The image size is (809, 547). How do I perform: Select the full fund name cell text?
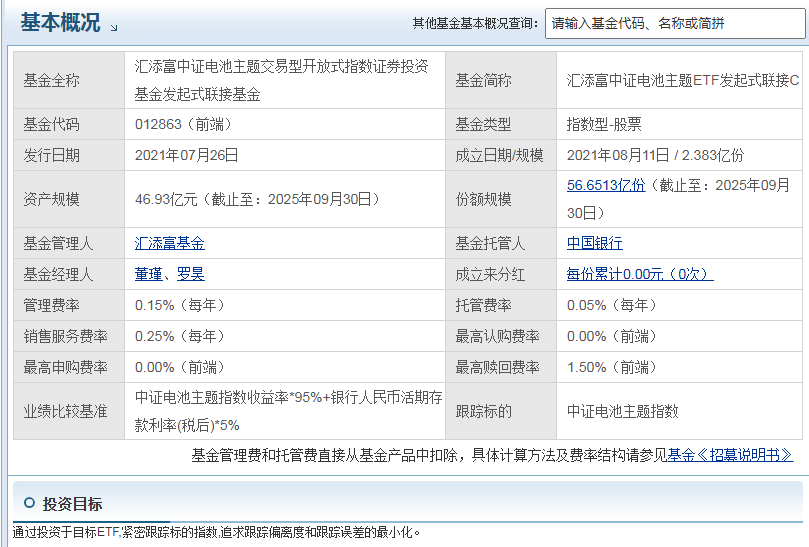click(x=281, y=81)
